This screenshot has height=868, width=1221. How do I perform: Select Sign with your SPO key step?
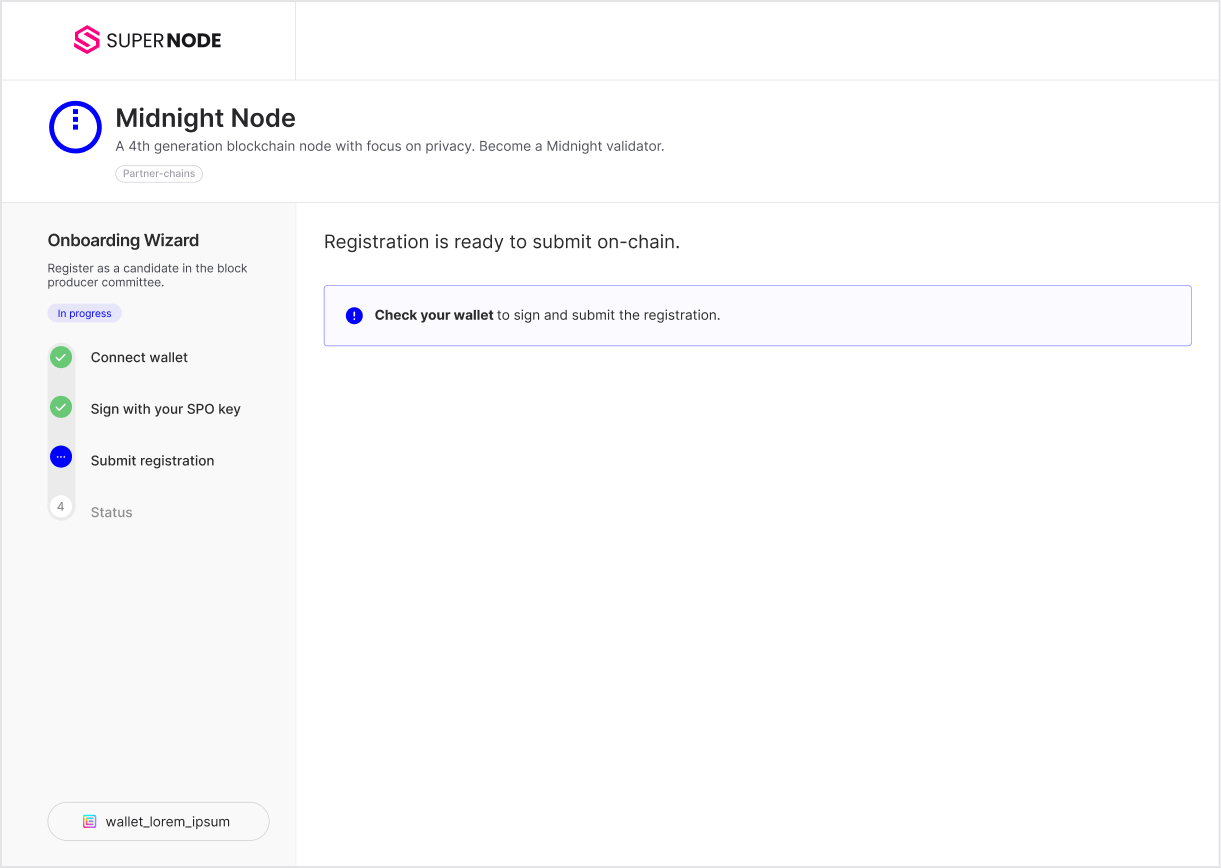[x=165, y=409]
